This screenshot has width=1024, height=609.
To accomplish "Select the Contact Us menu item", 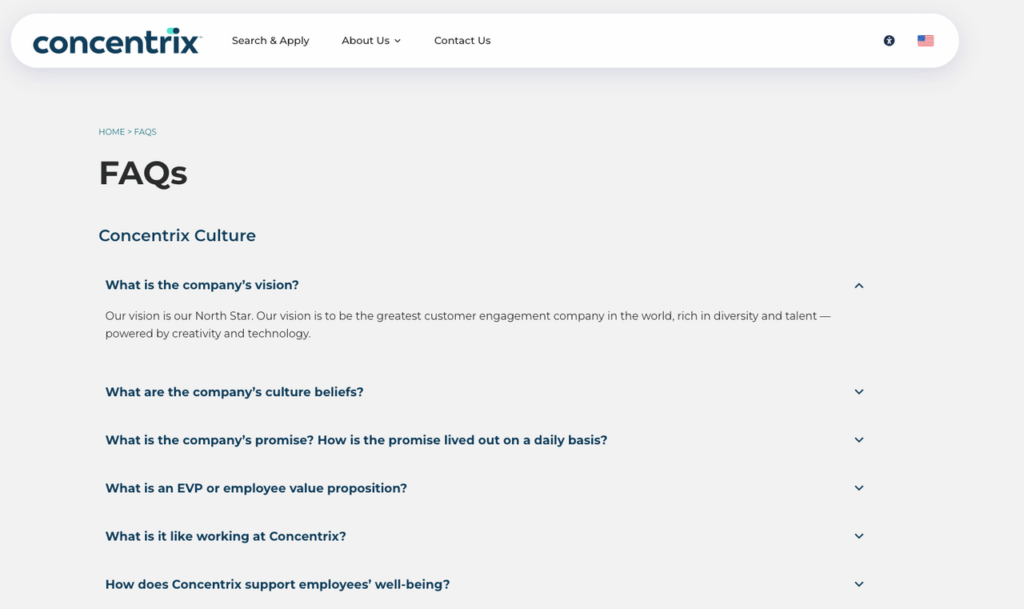I will pos(462,40).
